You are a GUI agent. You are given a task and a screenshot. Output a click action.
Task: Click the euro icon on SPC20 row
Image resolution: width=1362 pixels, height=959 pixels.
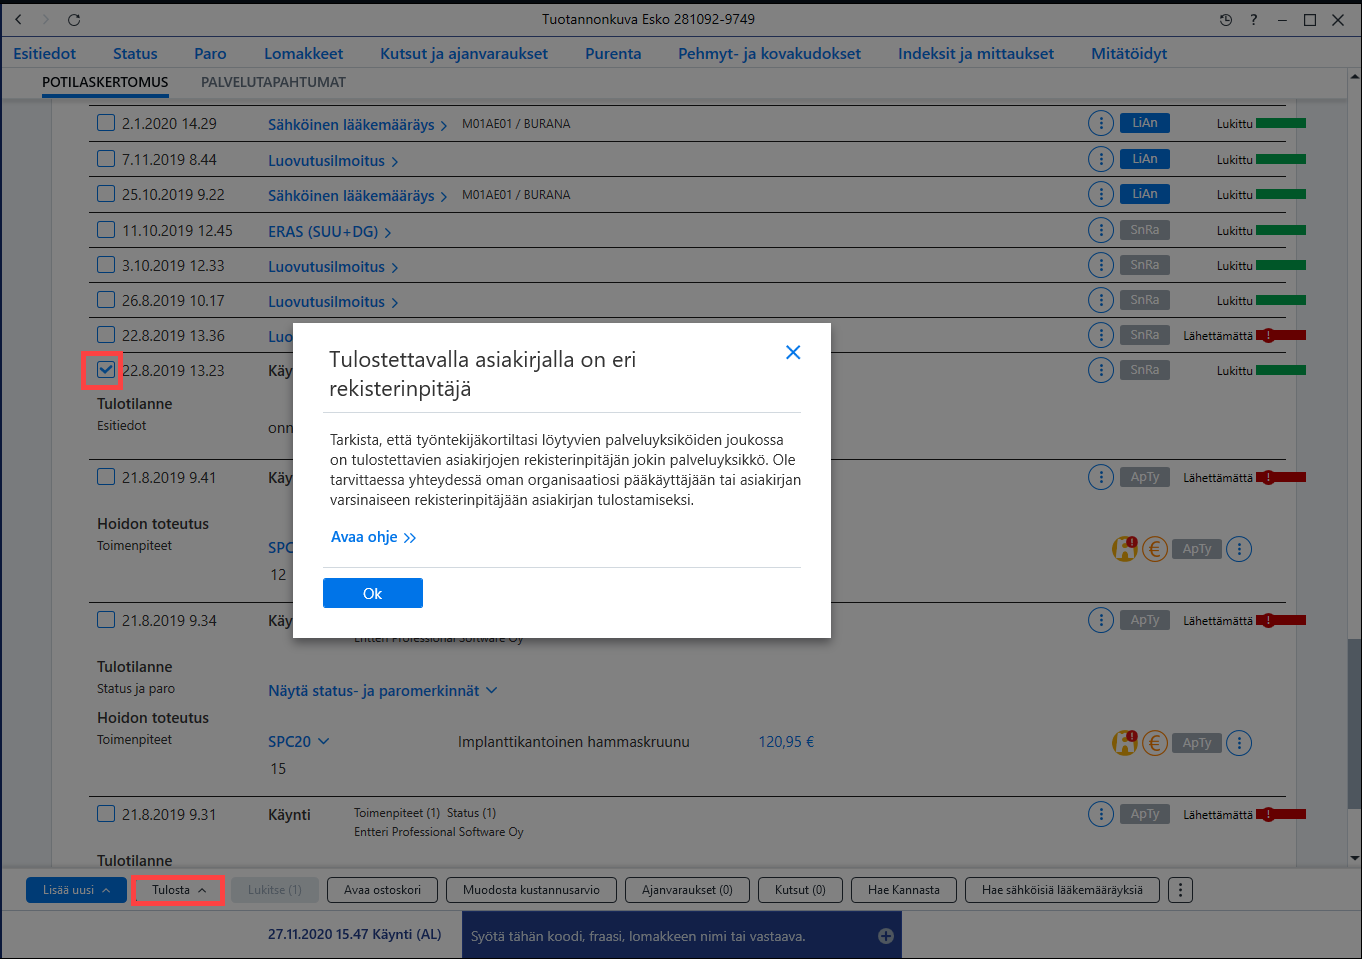click(1155, 743)
